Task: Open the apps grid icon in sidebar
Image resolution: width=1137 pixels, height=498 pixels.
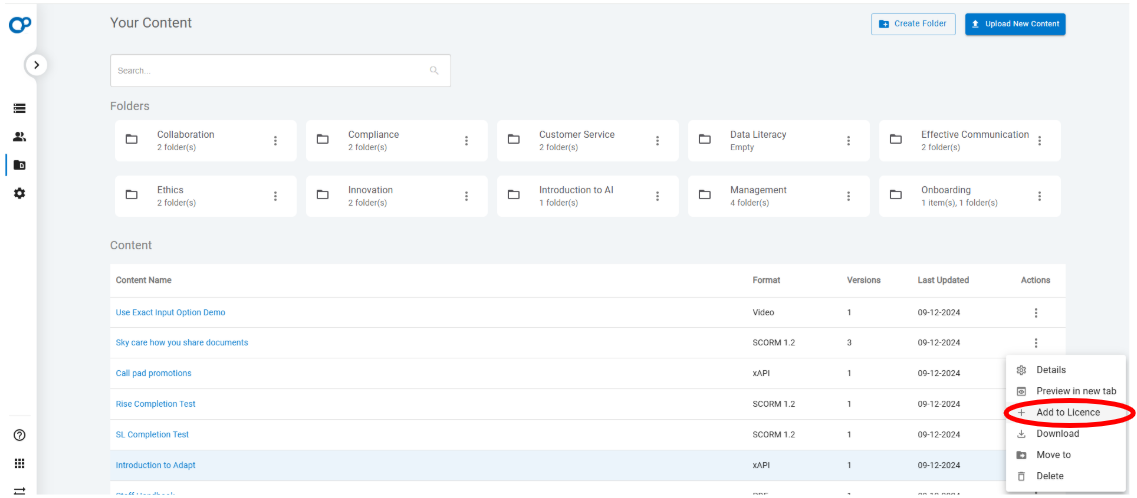Action: 19,463
